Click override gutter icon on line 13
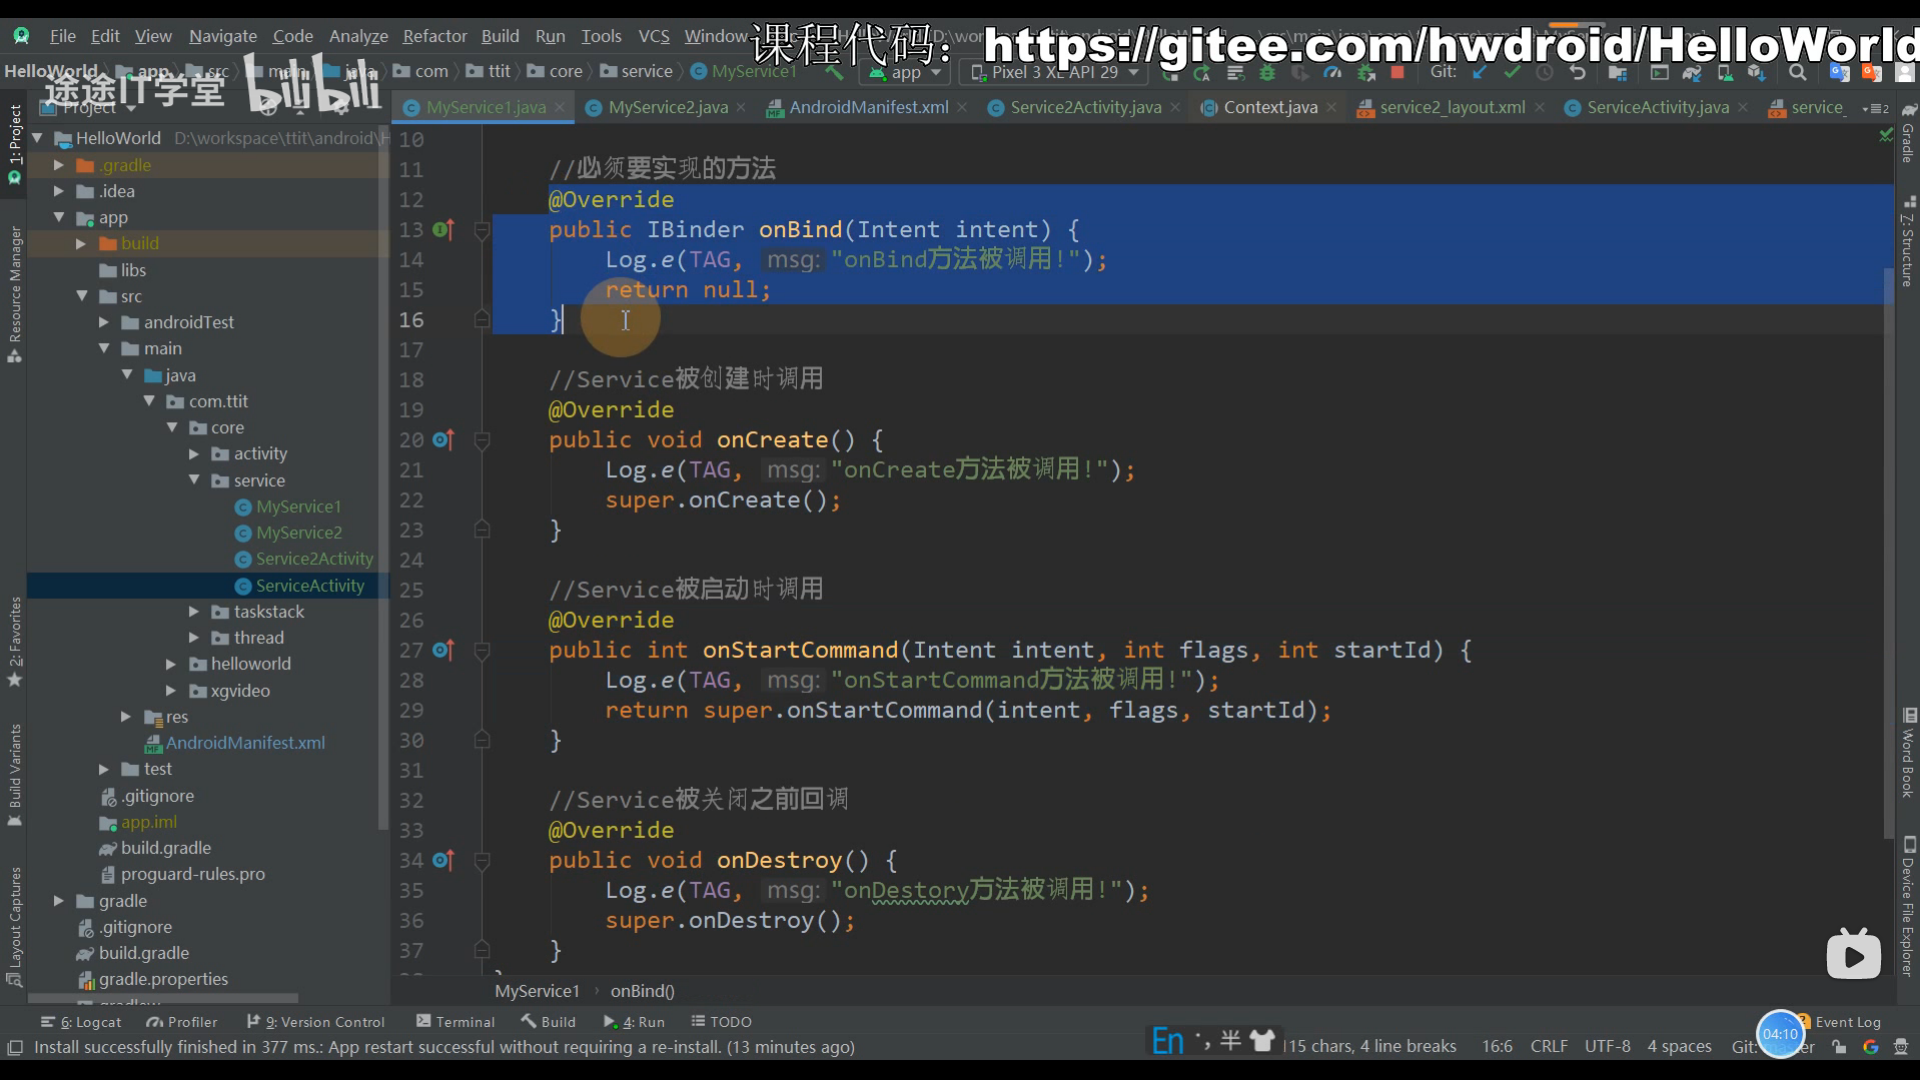Viewport: 1920px width, 1080px height. pyautogui.click(x=444, y=230)
